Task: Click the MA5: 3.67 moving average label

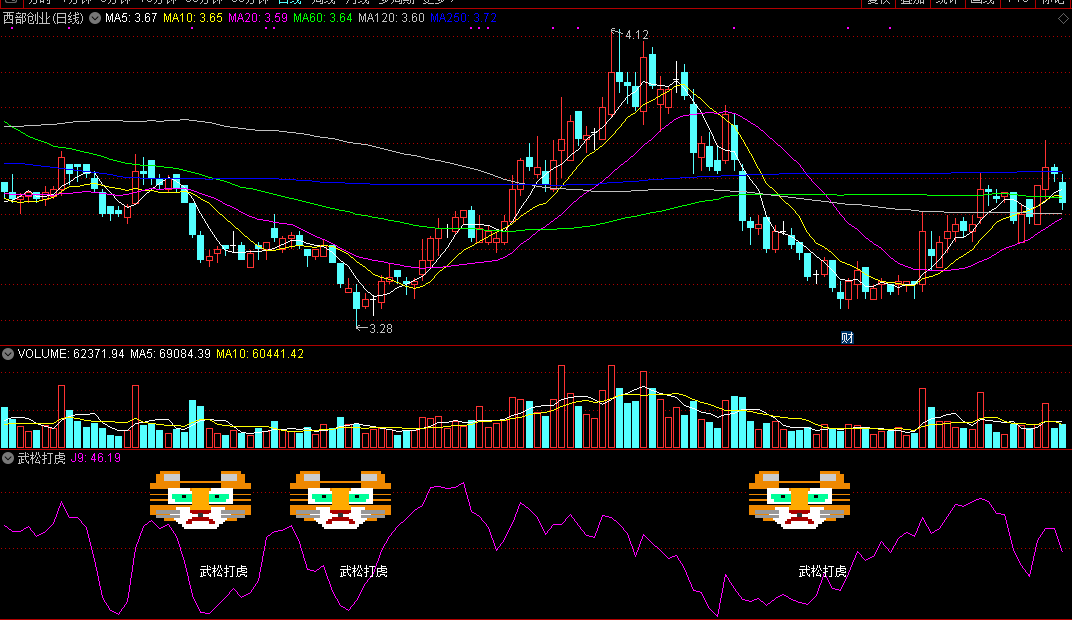Action: point(131,18)
